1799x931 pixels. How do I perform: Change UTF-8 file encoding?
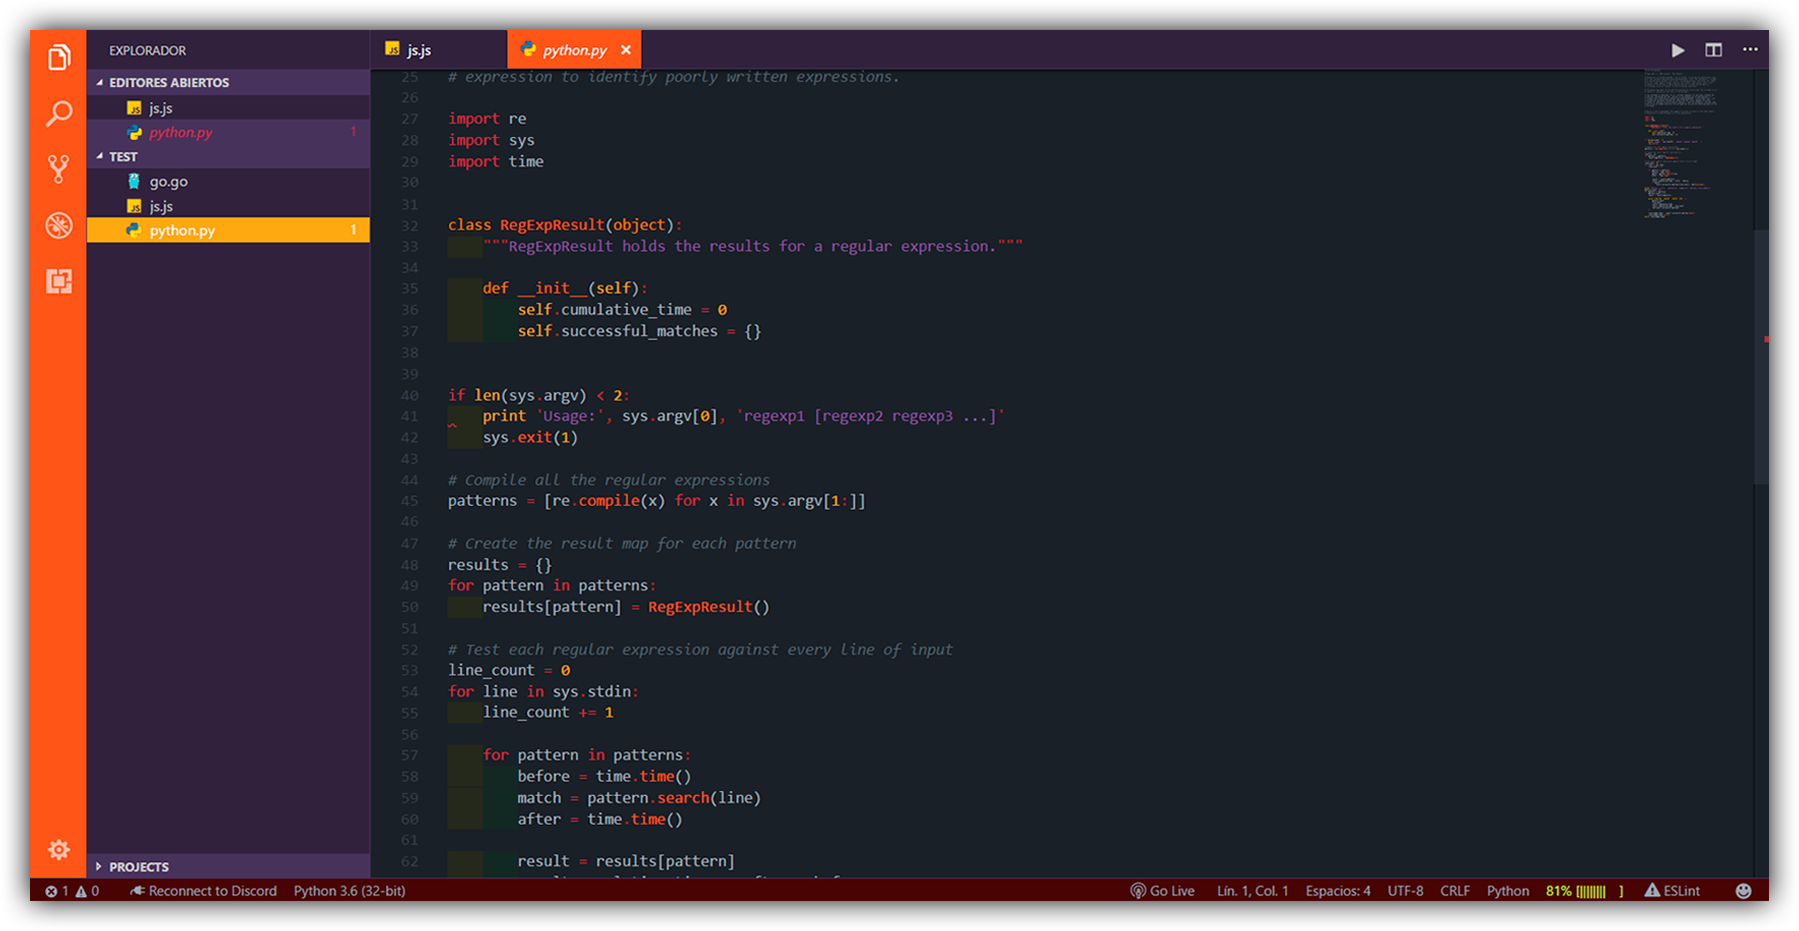point(1405,891)
